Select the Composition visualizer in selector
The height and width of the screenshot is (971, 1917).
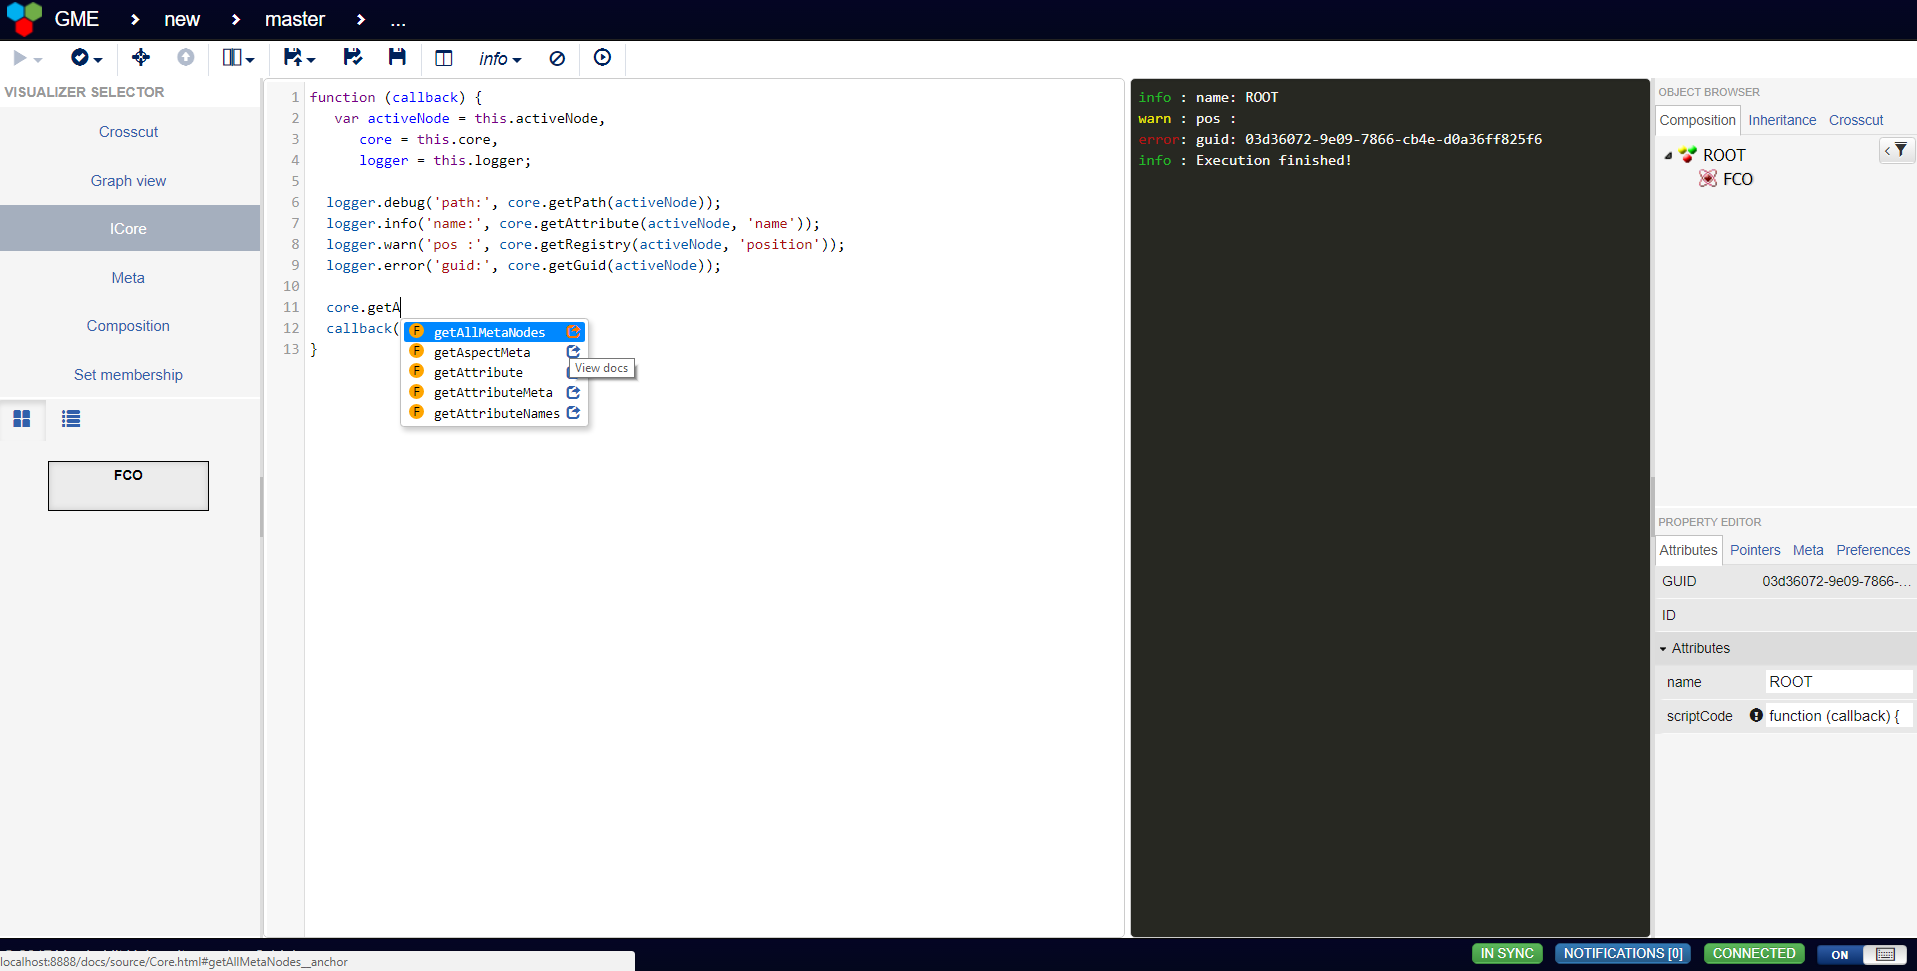coord(128,326)
